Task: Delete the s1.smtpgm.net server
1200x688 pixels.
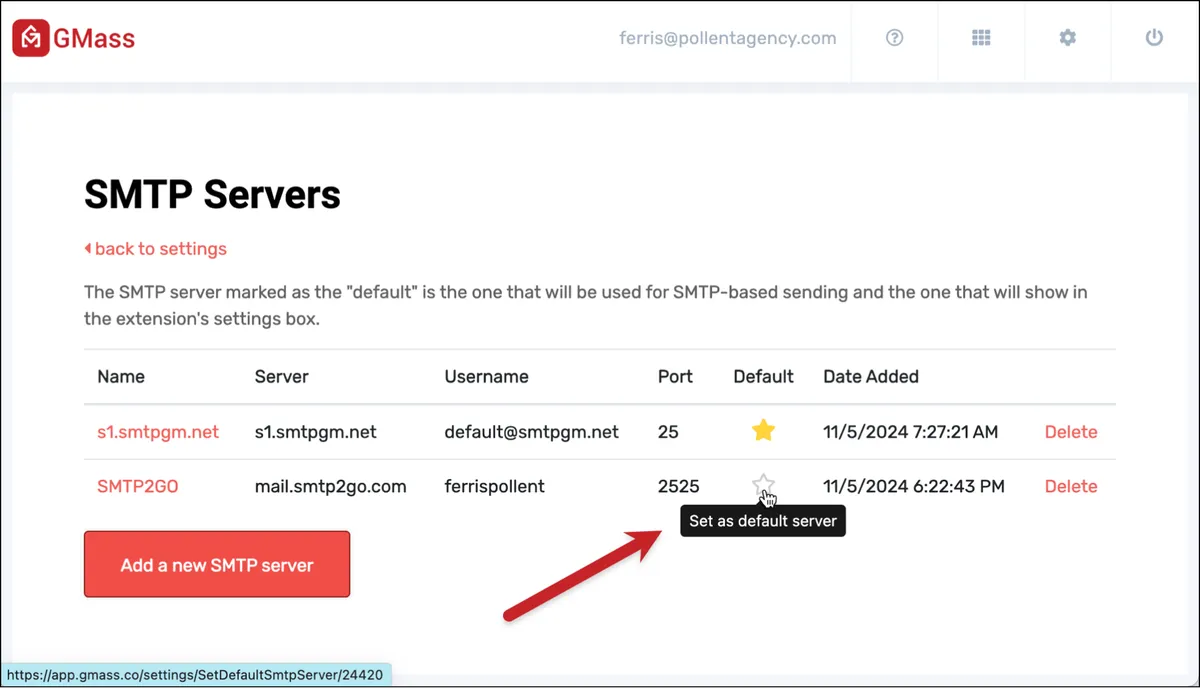Action: click(1071, 432)
